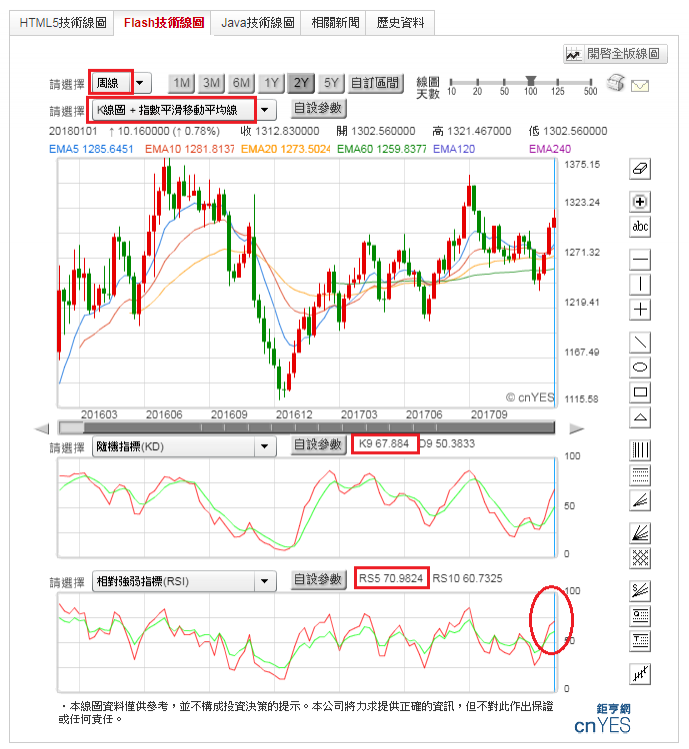Set chart days slider to 500
689x749 pixels.
pyautogui.click(x=591, y=82)
